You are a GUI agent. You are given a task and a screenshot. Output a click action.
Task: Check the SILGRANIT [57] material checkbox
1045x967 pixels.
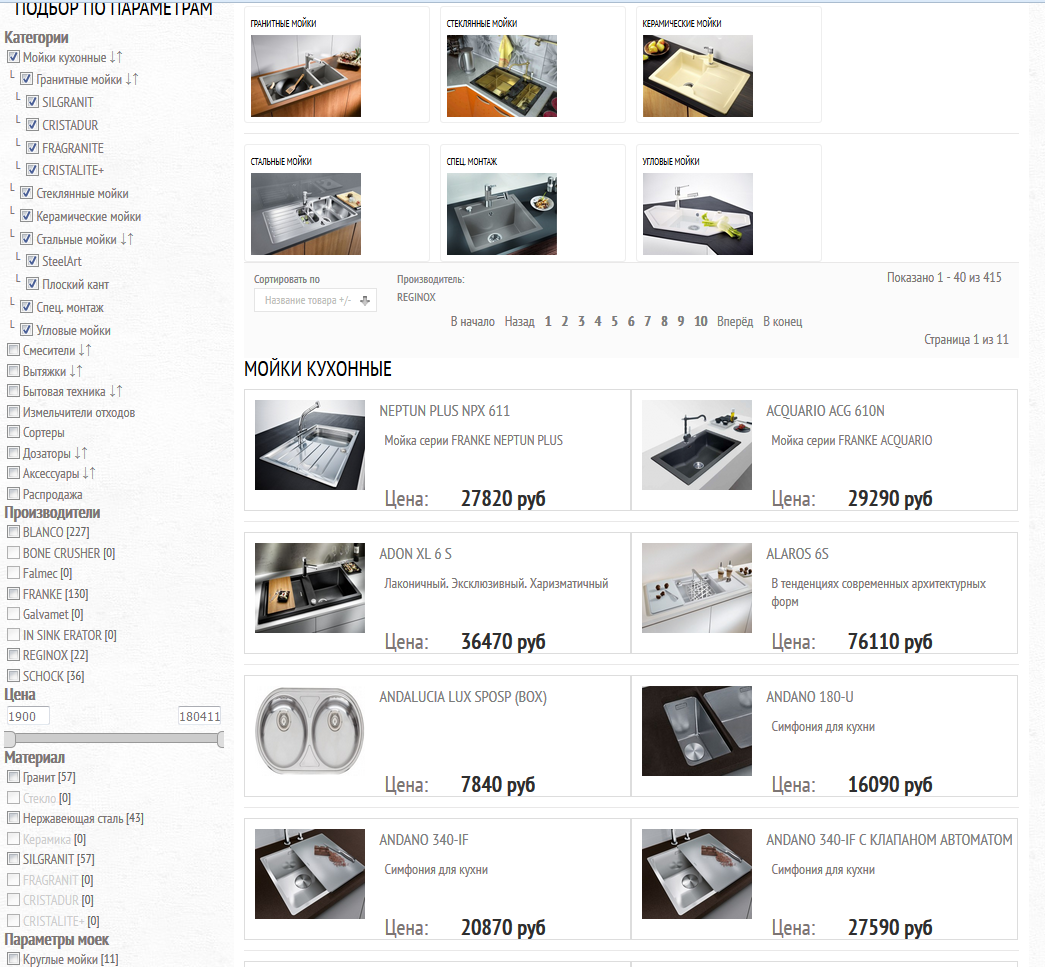[13, 859]
